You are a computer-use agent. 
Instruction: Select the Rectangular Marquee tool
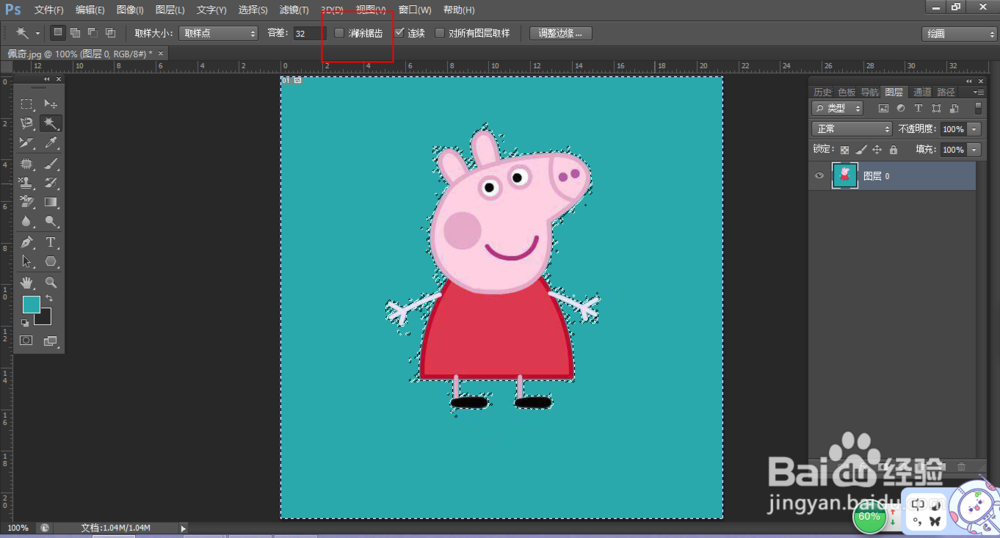point(26,103)
